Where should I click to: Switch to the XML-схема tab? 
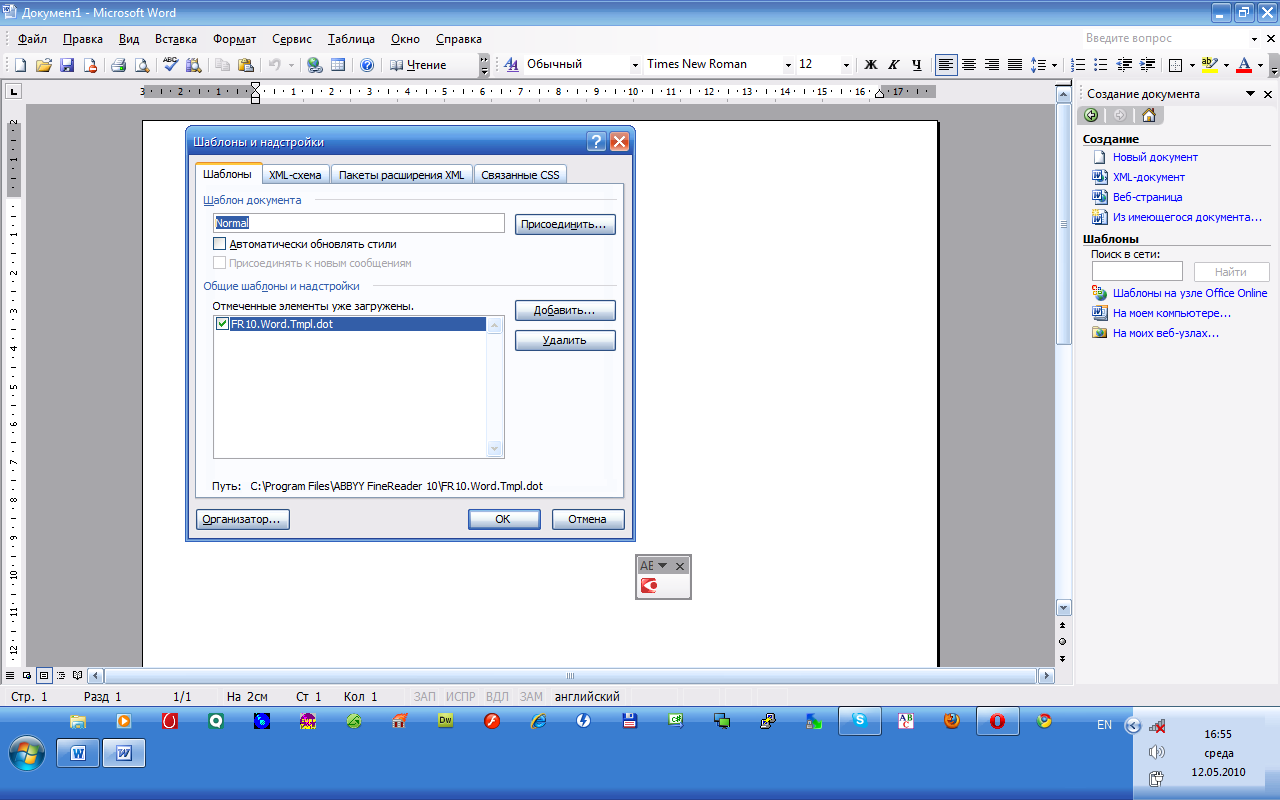295,175
